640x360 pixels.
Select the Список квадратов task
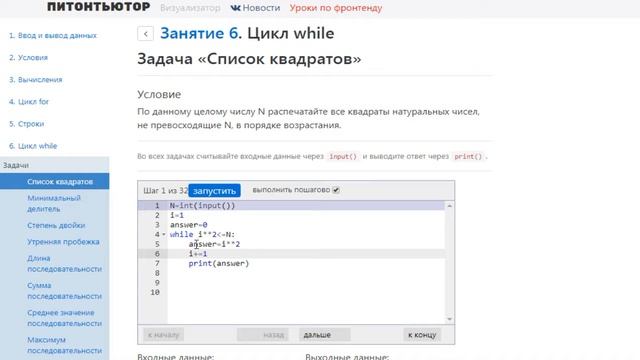pos(55,181)
